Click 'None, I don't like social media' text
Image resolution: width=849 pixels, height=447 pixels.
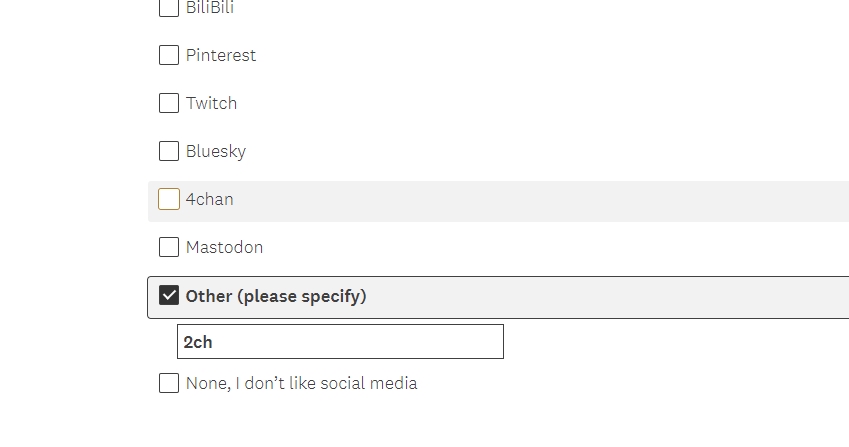pyautogui.click(x=301, y=383)
